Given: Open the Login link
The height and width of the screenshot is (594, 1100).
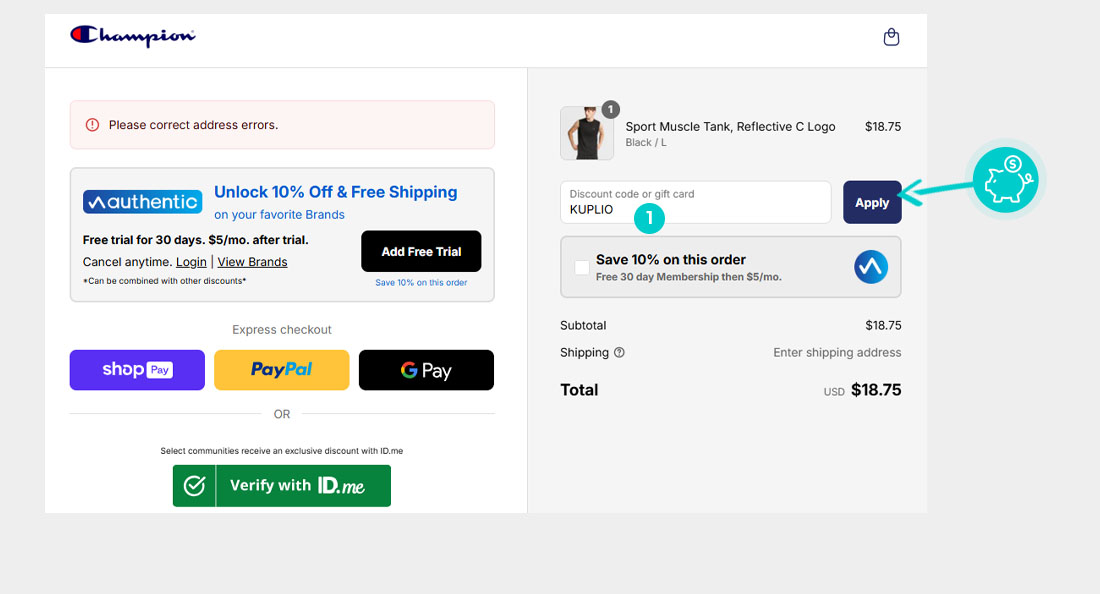Looking at the screenshot, I should tap(191, 262).
